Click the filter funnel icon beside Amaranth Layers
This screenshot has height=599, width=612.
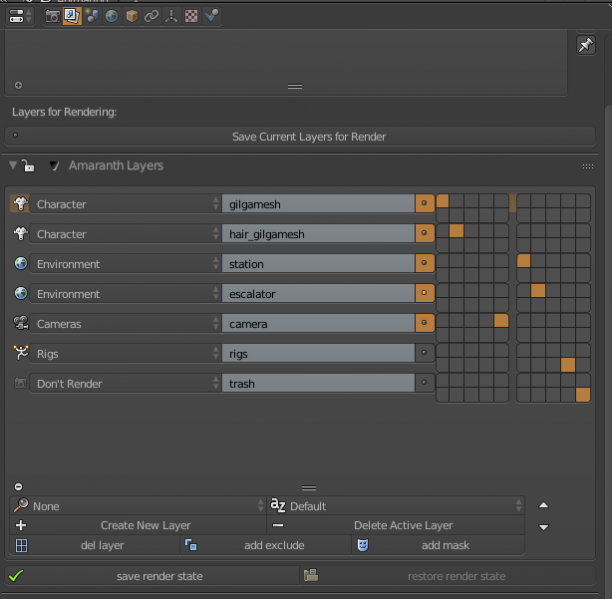pos(54,165)
